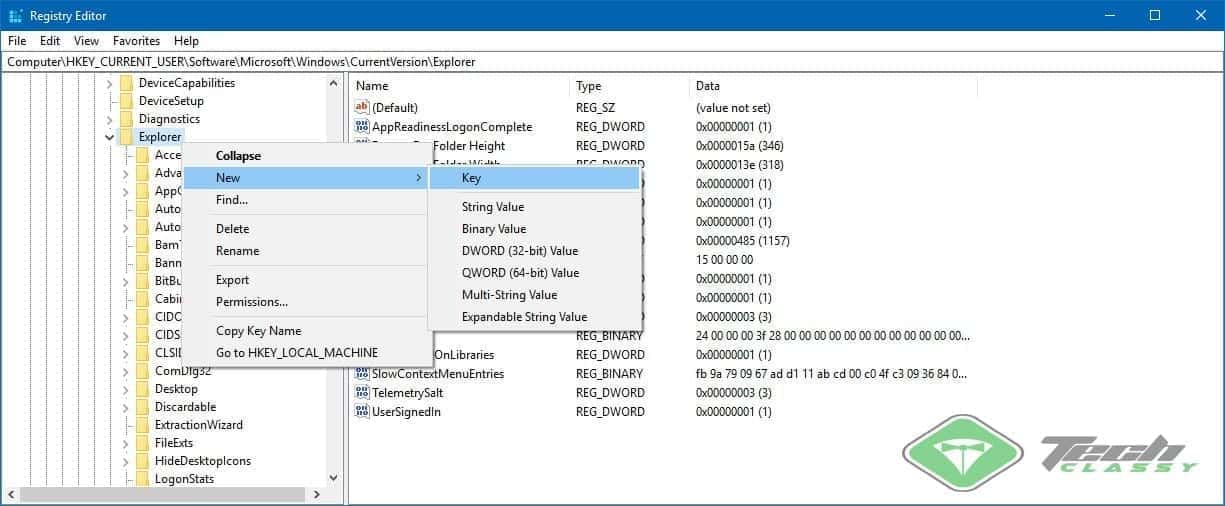Click the (Default) string value icon
The width and height of the screenshot is (1225, 506).
(x=362, y=107)
